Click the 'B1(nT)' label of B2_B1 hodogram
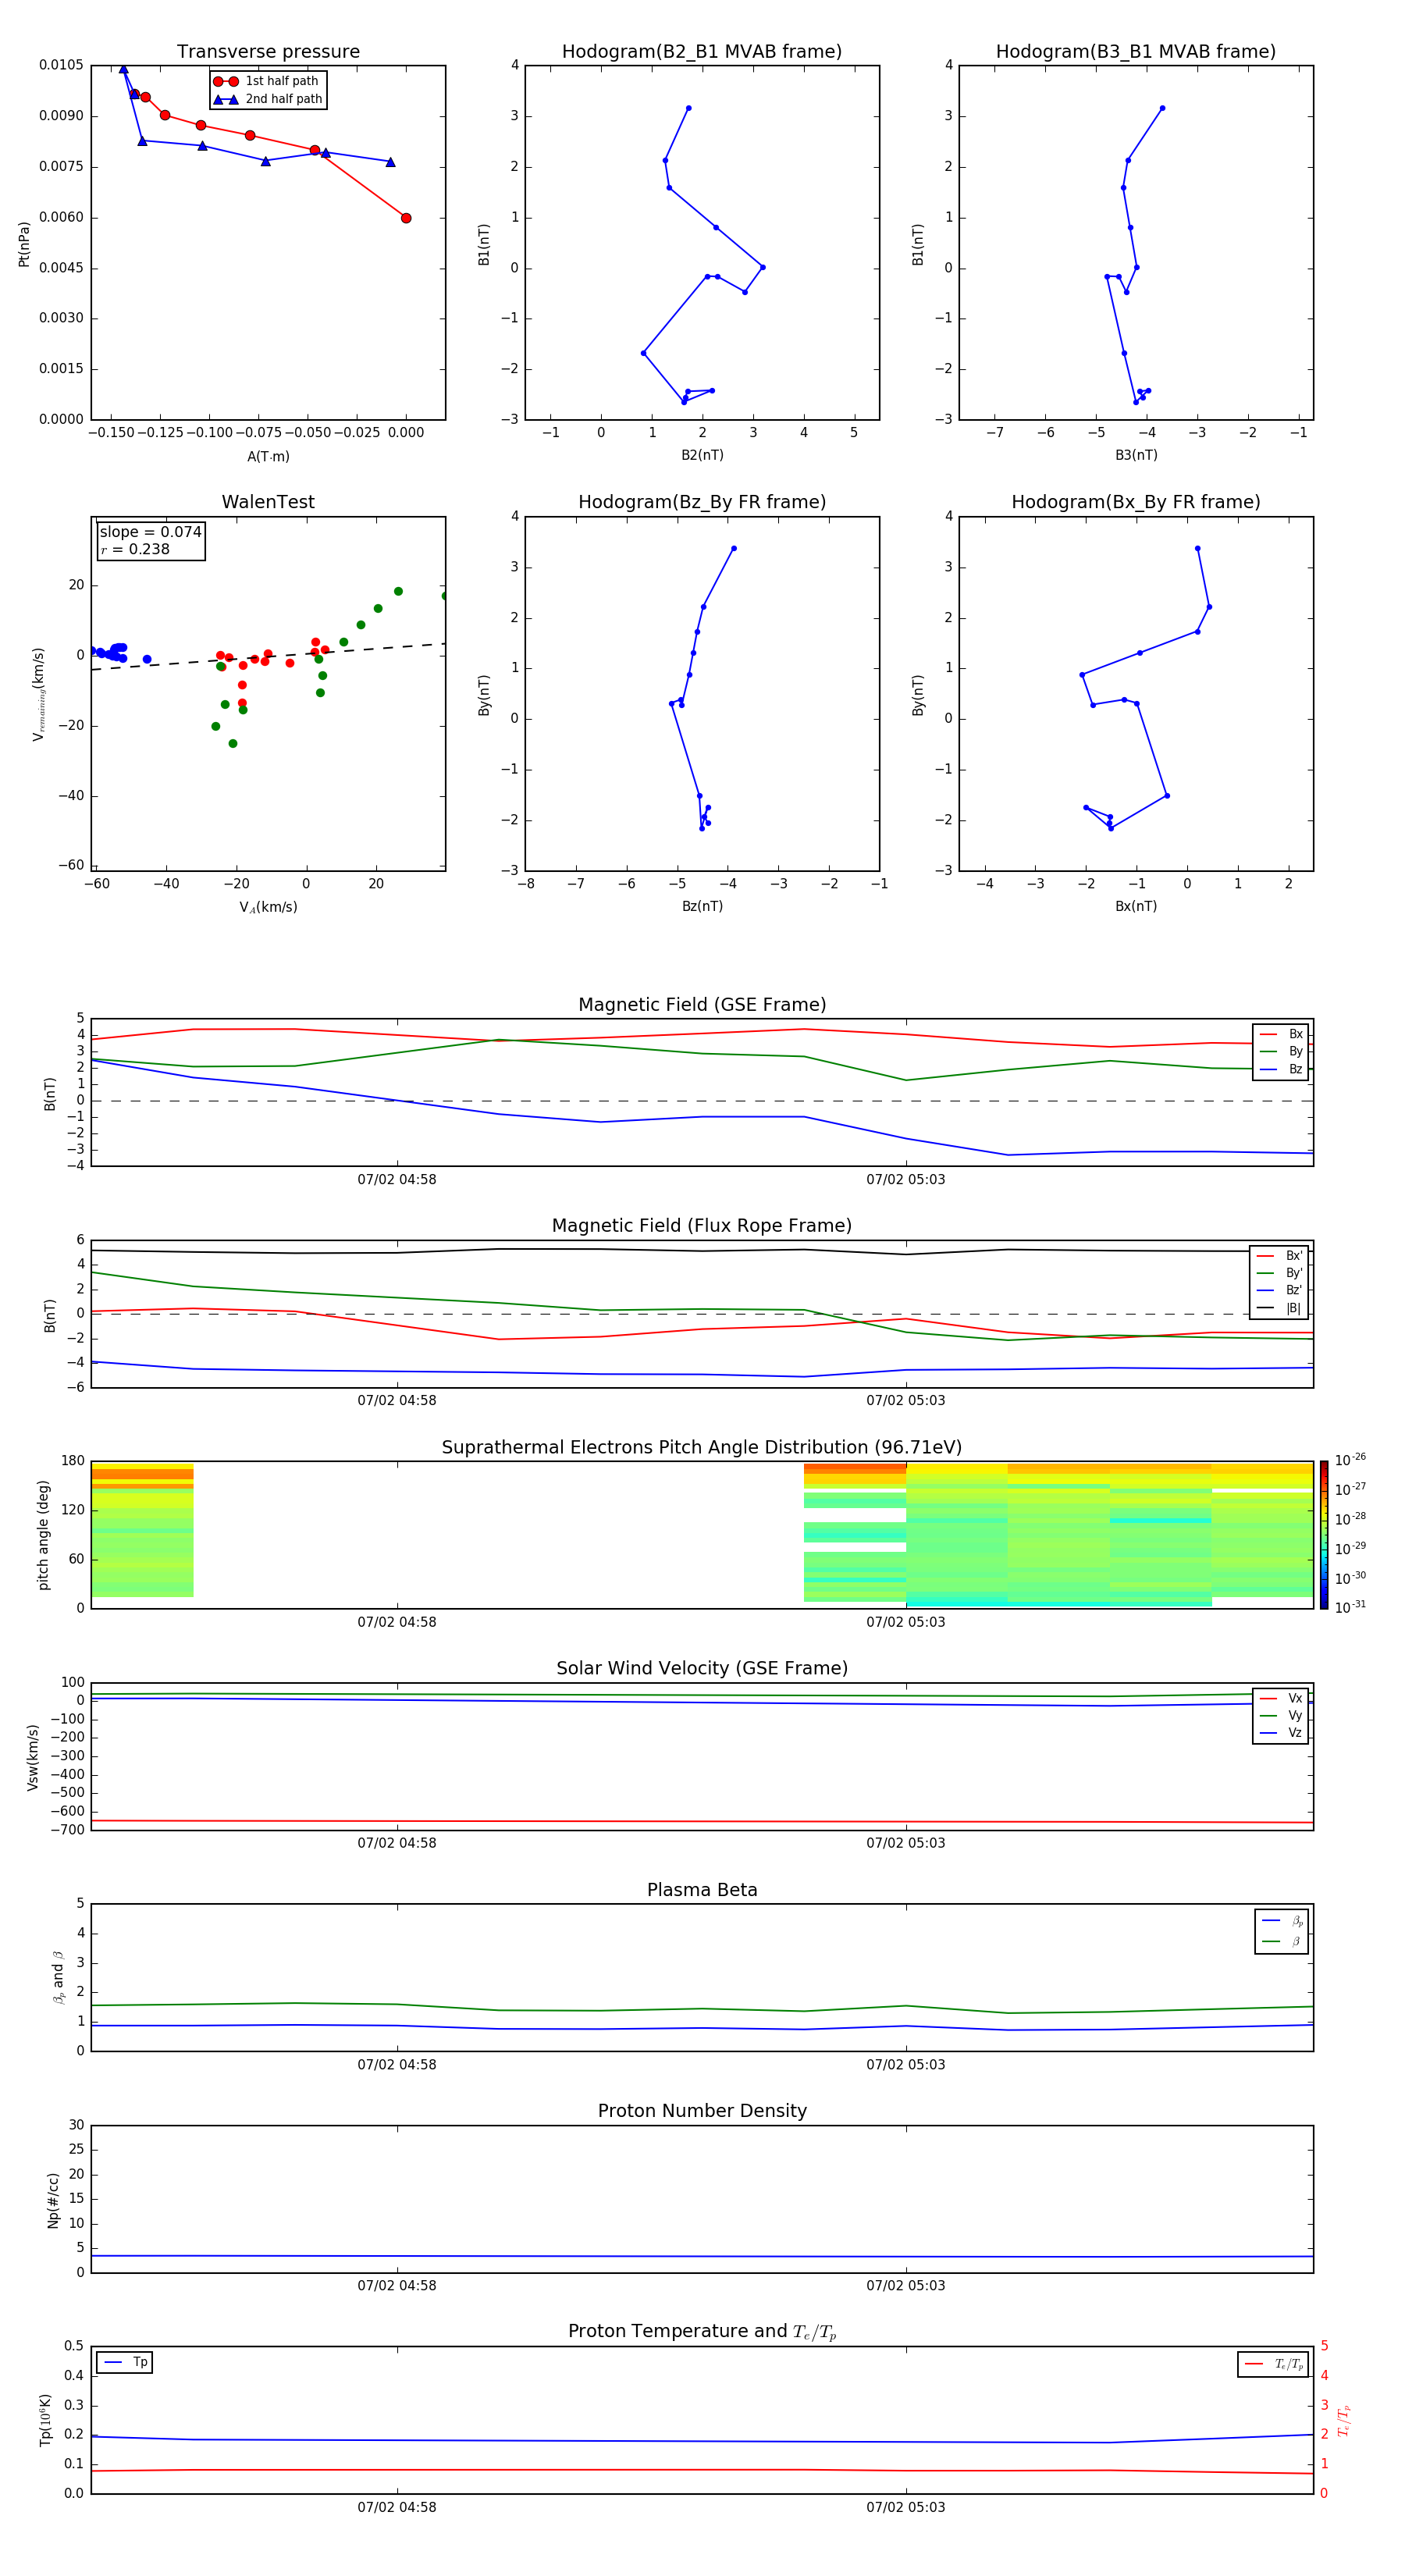 [484, 244]
